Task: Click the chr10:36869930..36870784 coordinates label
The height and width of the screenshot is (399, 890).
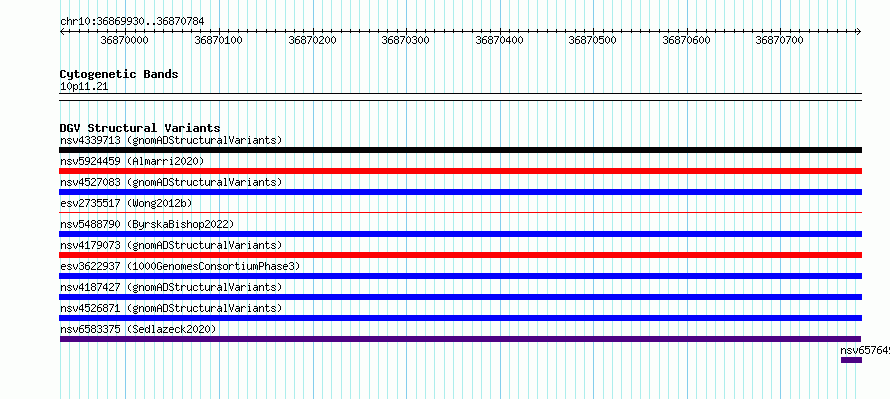Action: coord(132,22)
